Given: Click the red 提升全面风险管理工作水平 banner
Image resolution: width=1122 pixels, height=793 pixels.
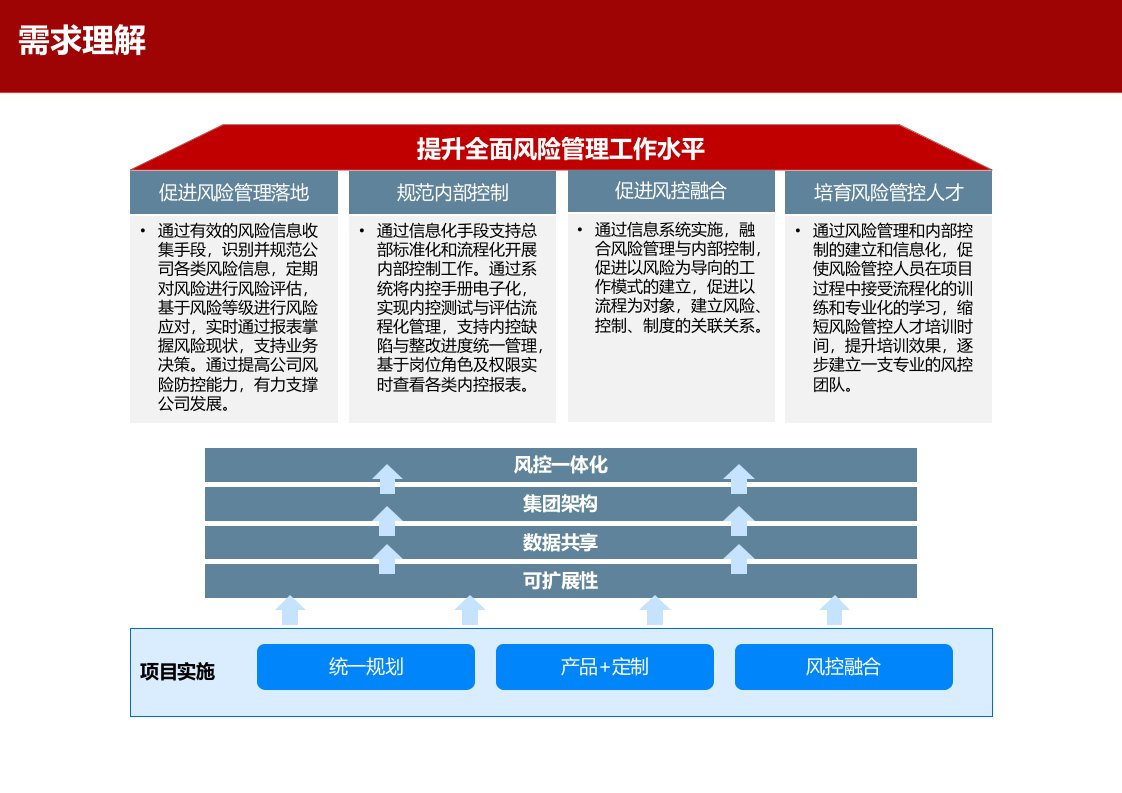Looking at the screenshot, I should pos(560,149).
